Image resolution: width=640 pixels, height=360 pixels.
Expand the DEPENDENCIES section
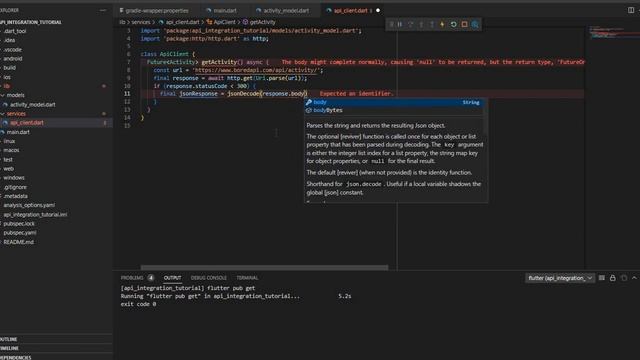click(56, 357)
